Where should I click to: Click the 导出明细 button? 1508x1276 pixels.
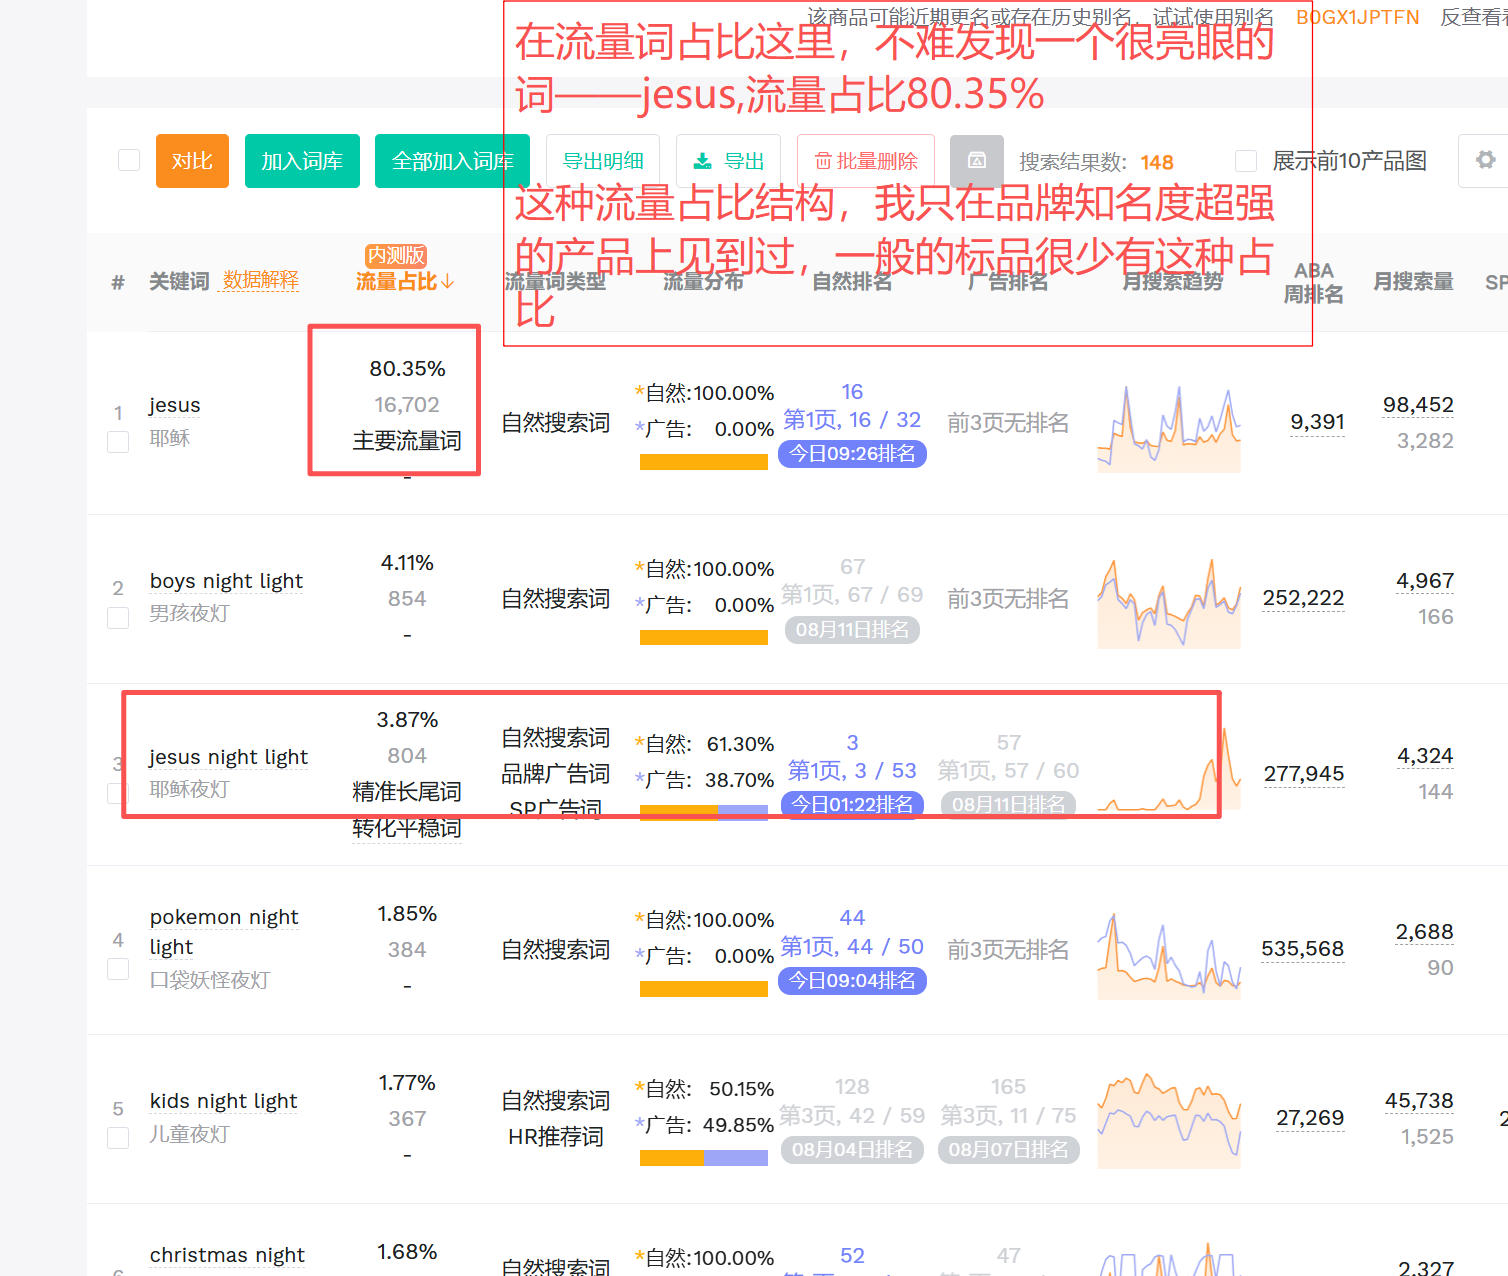pyautogui.click(x=603, y=161)
